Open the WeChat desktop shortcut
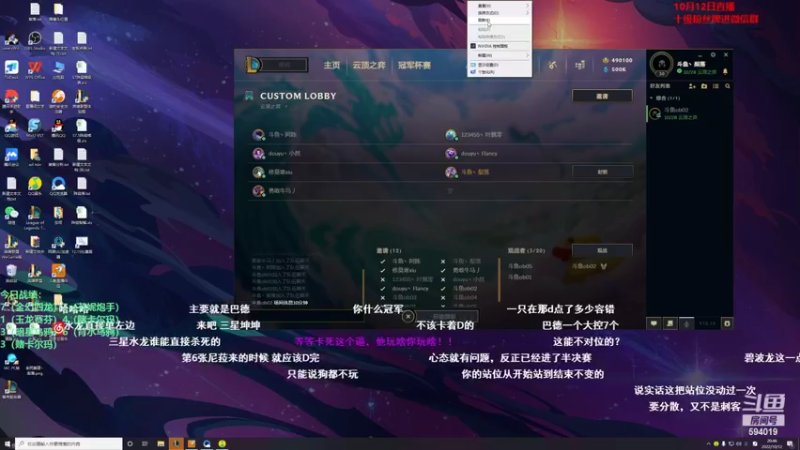Image resolution: width=800 pixels, height=450 pixels. [11, 215]
